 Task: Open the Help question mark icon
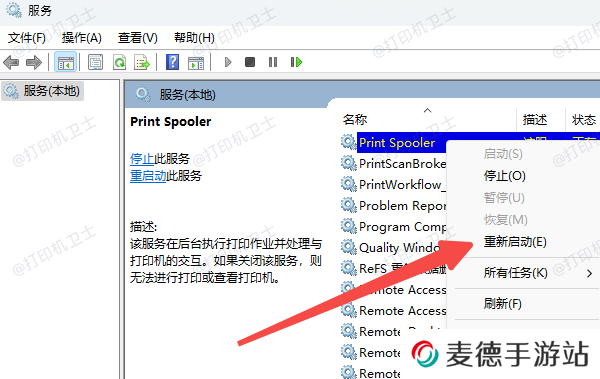click(x=173, y=62)
